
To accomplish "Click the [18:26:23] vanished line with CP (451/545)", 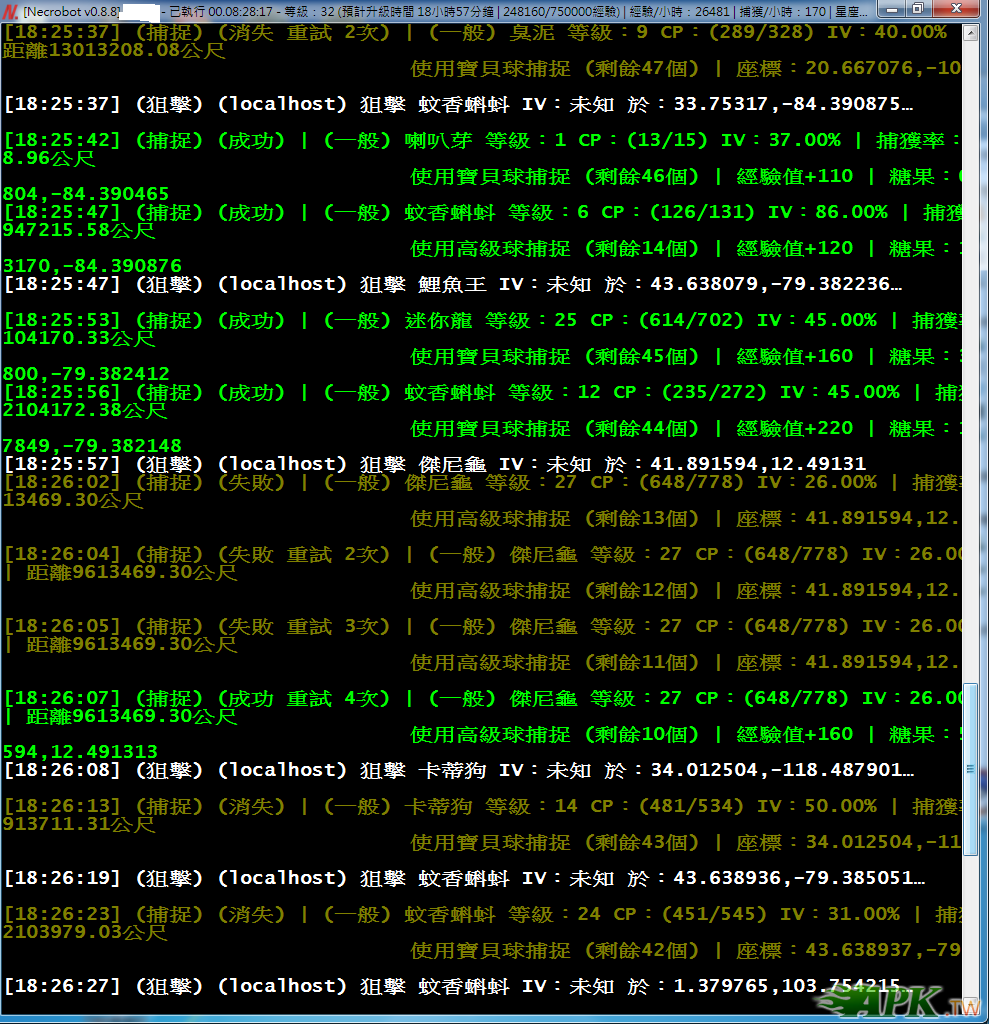I will [x=482, y=914].
